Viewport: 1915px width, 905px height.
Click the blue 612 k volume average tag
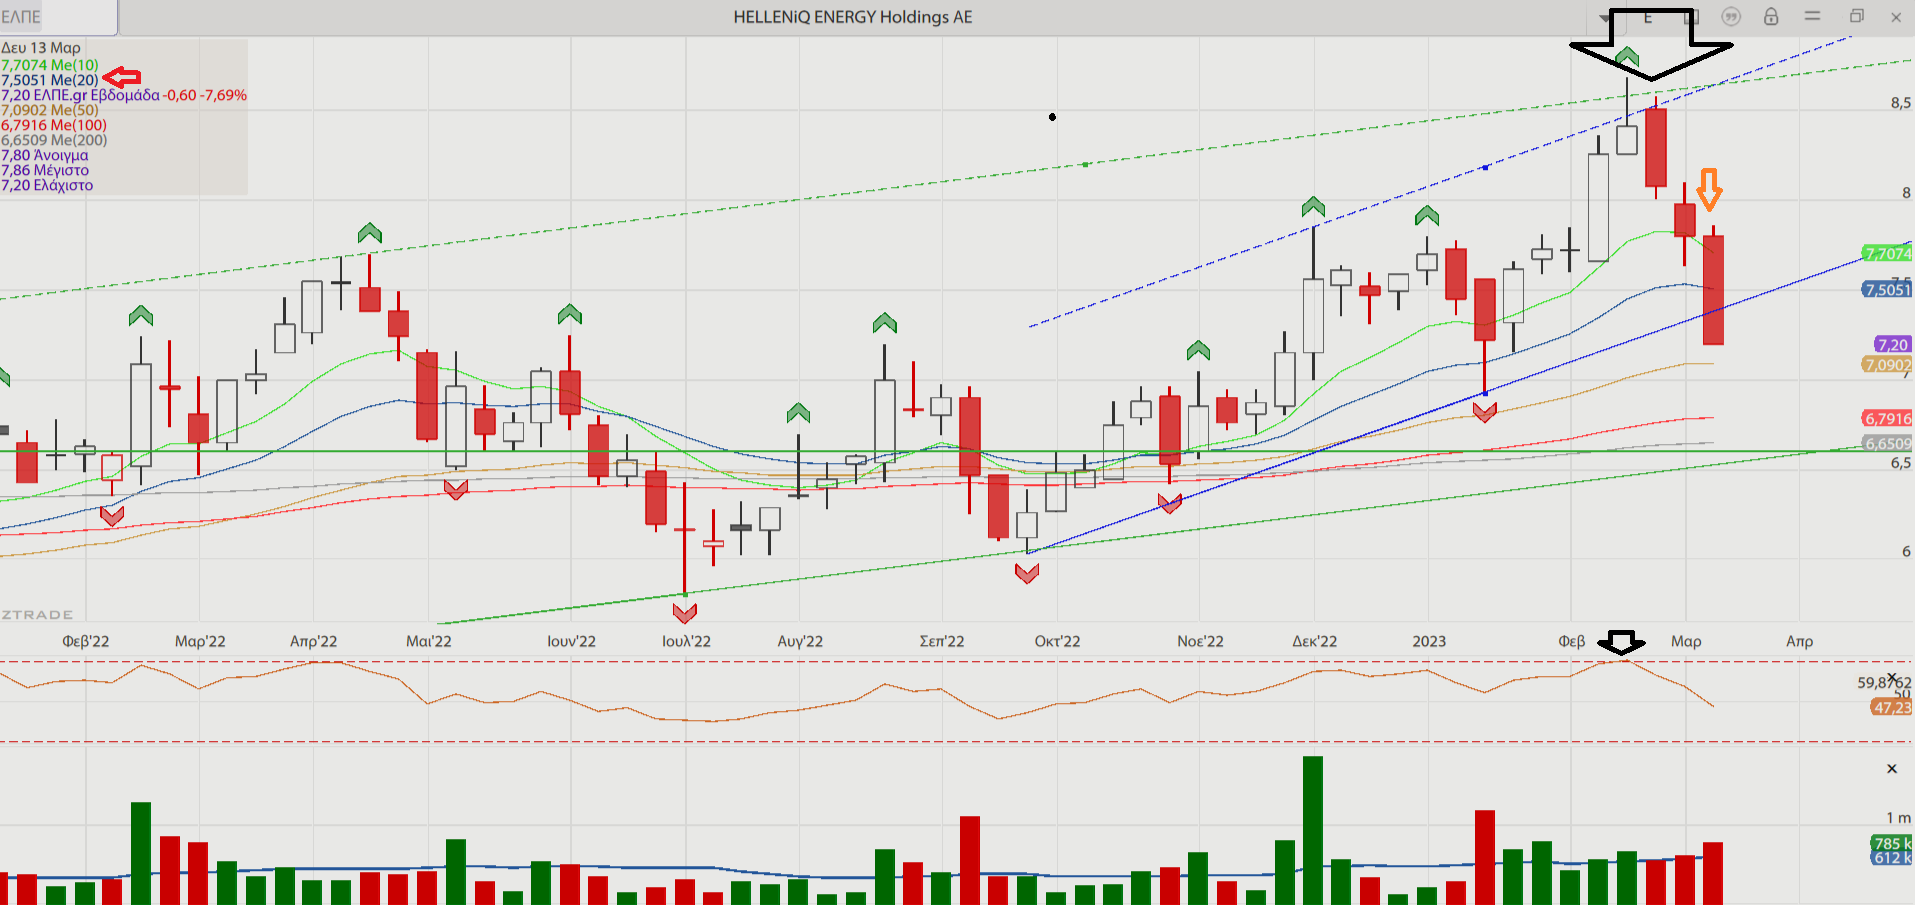(1892, 858)
